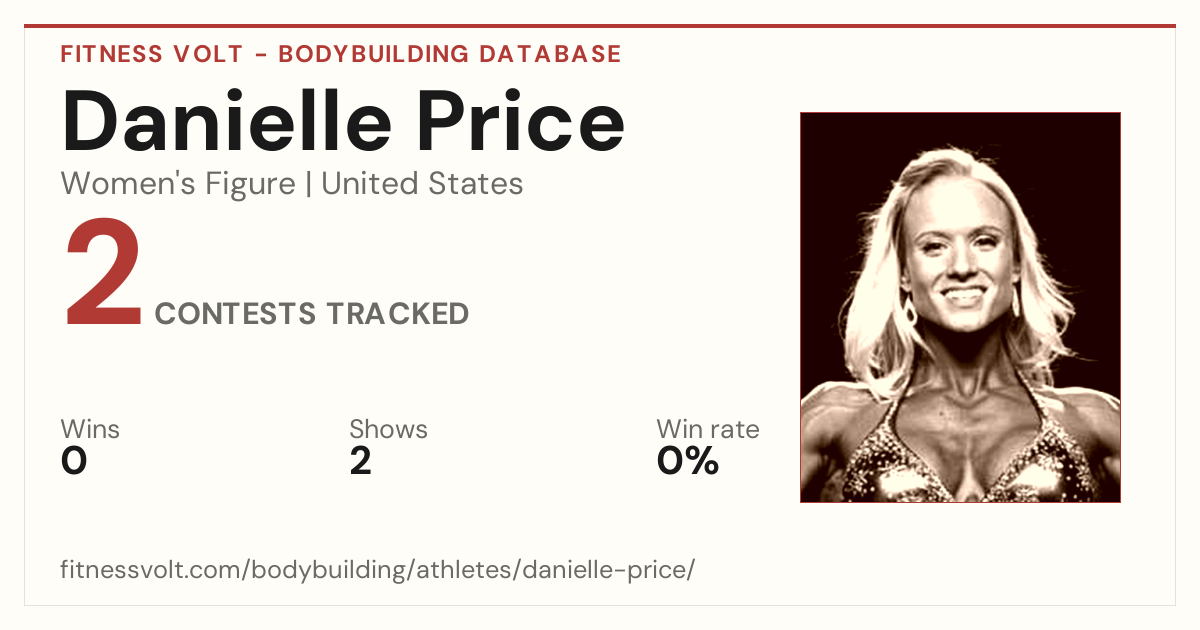The width and height of the screenshot is (1200, 630).
Task: Click the Wins value of 0
Action: (x=74, y=461)
